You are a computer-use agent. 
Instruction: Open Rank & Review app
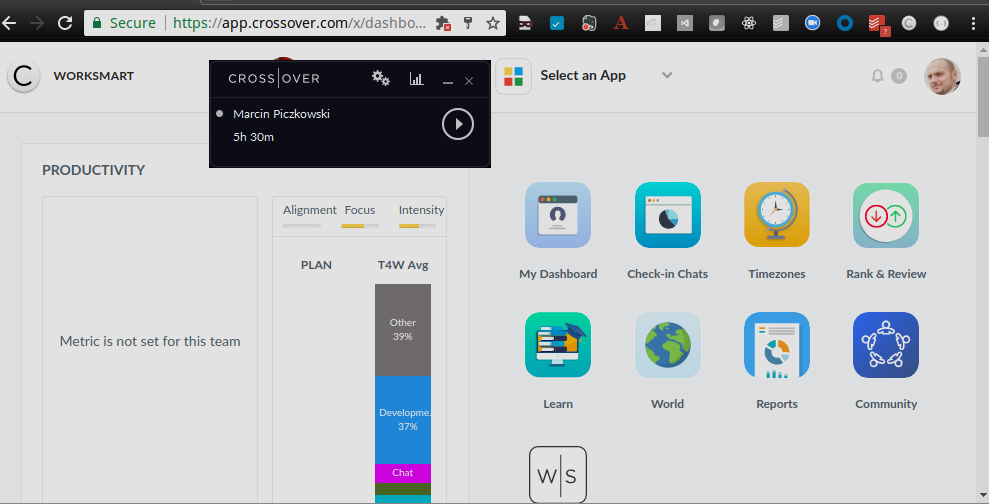(886, 215)
